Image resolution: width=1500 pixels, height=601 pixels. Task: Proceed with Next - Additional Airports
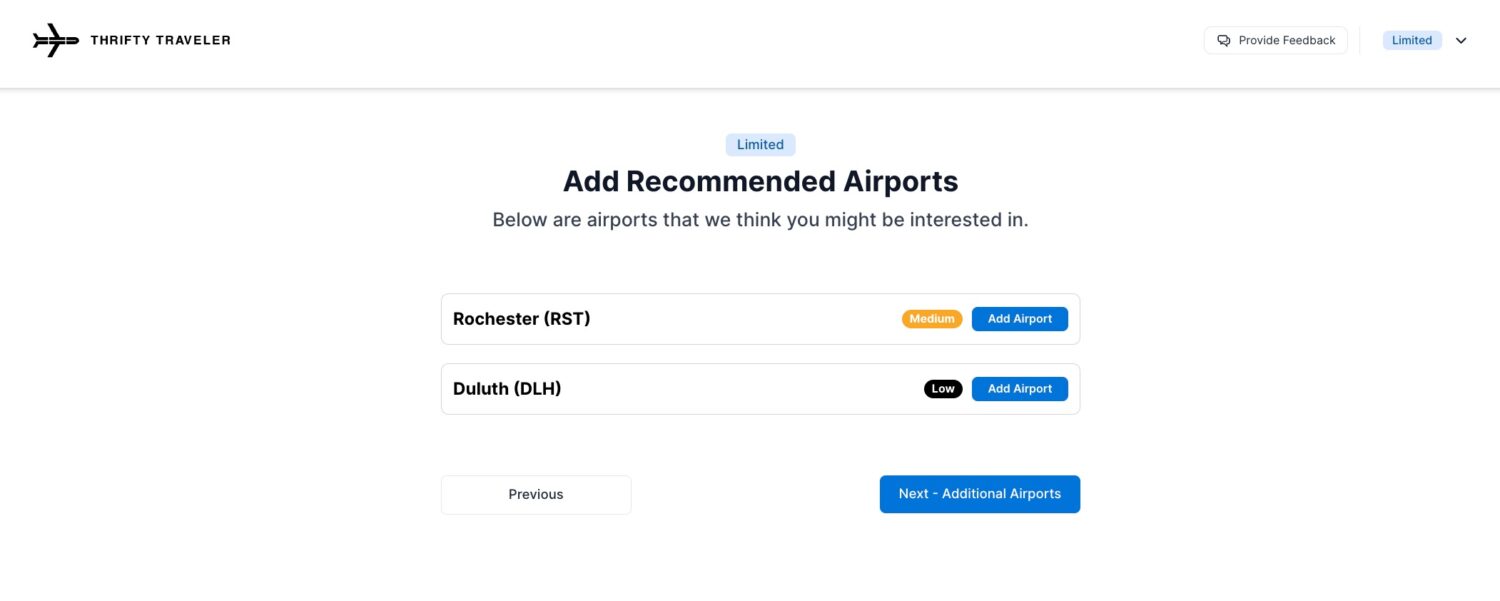click(979, 493)
